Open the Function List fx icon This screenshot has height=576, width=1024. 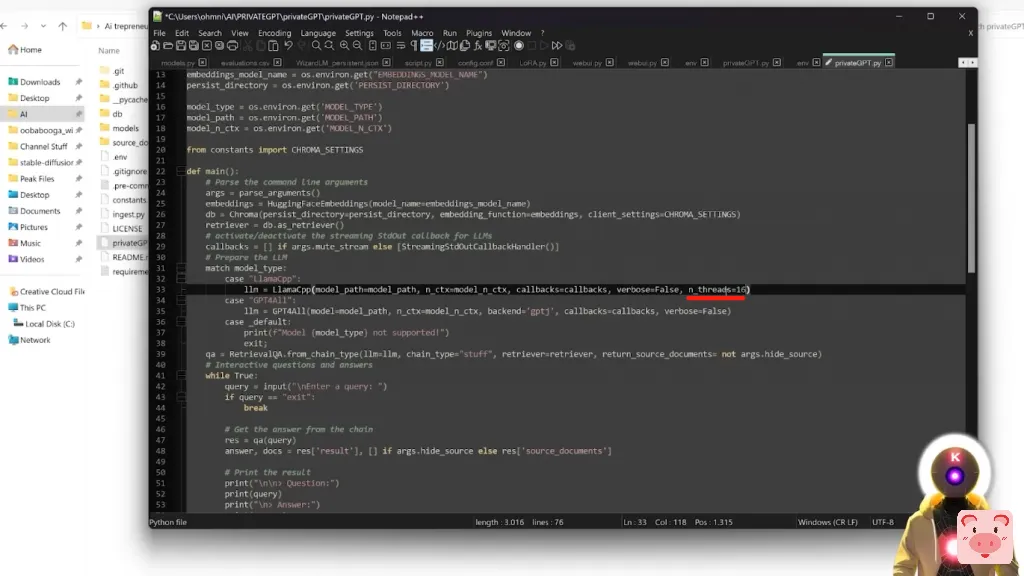(478, 46)
